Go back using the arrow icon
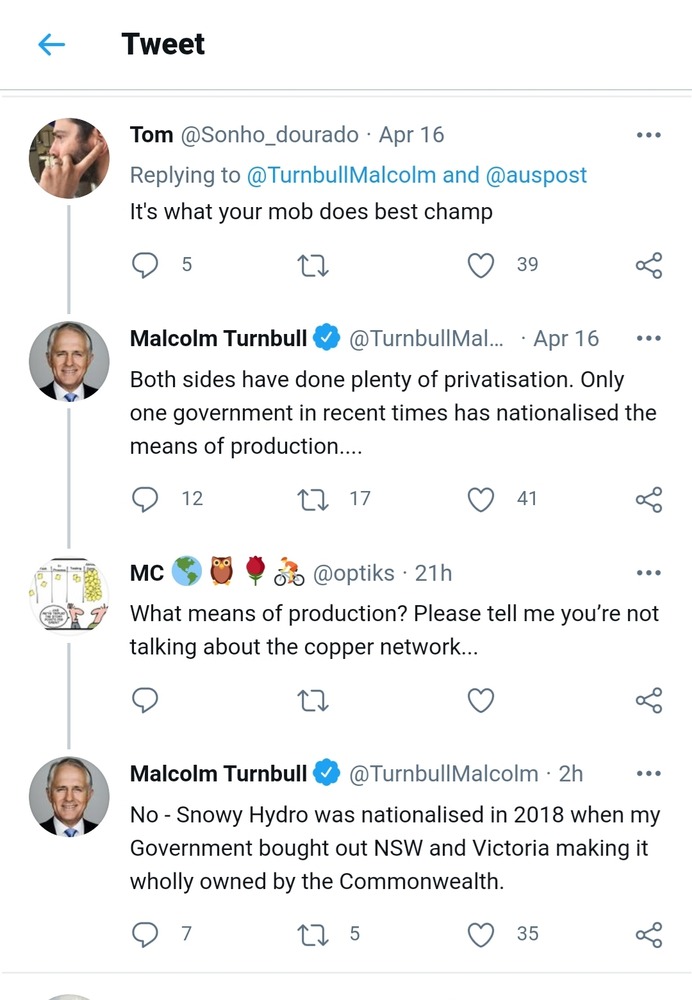This screenshot has width=692, height=1000. (51, 44)
